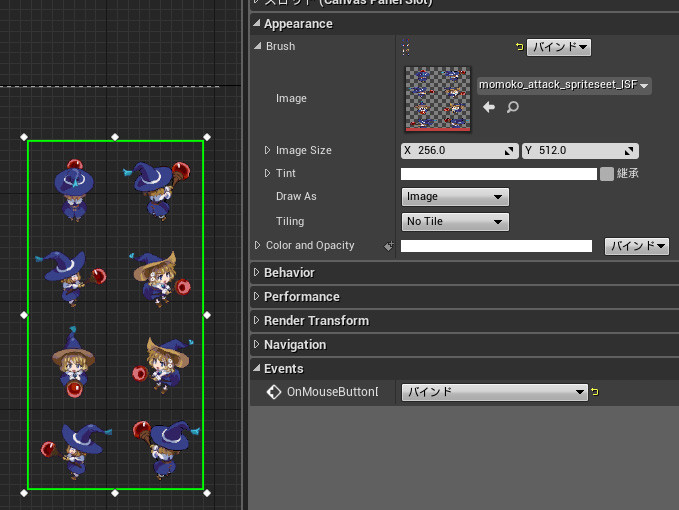Open Color and Opacity バインド dropdown
679x510 pixels.
coord(637,246)
